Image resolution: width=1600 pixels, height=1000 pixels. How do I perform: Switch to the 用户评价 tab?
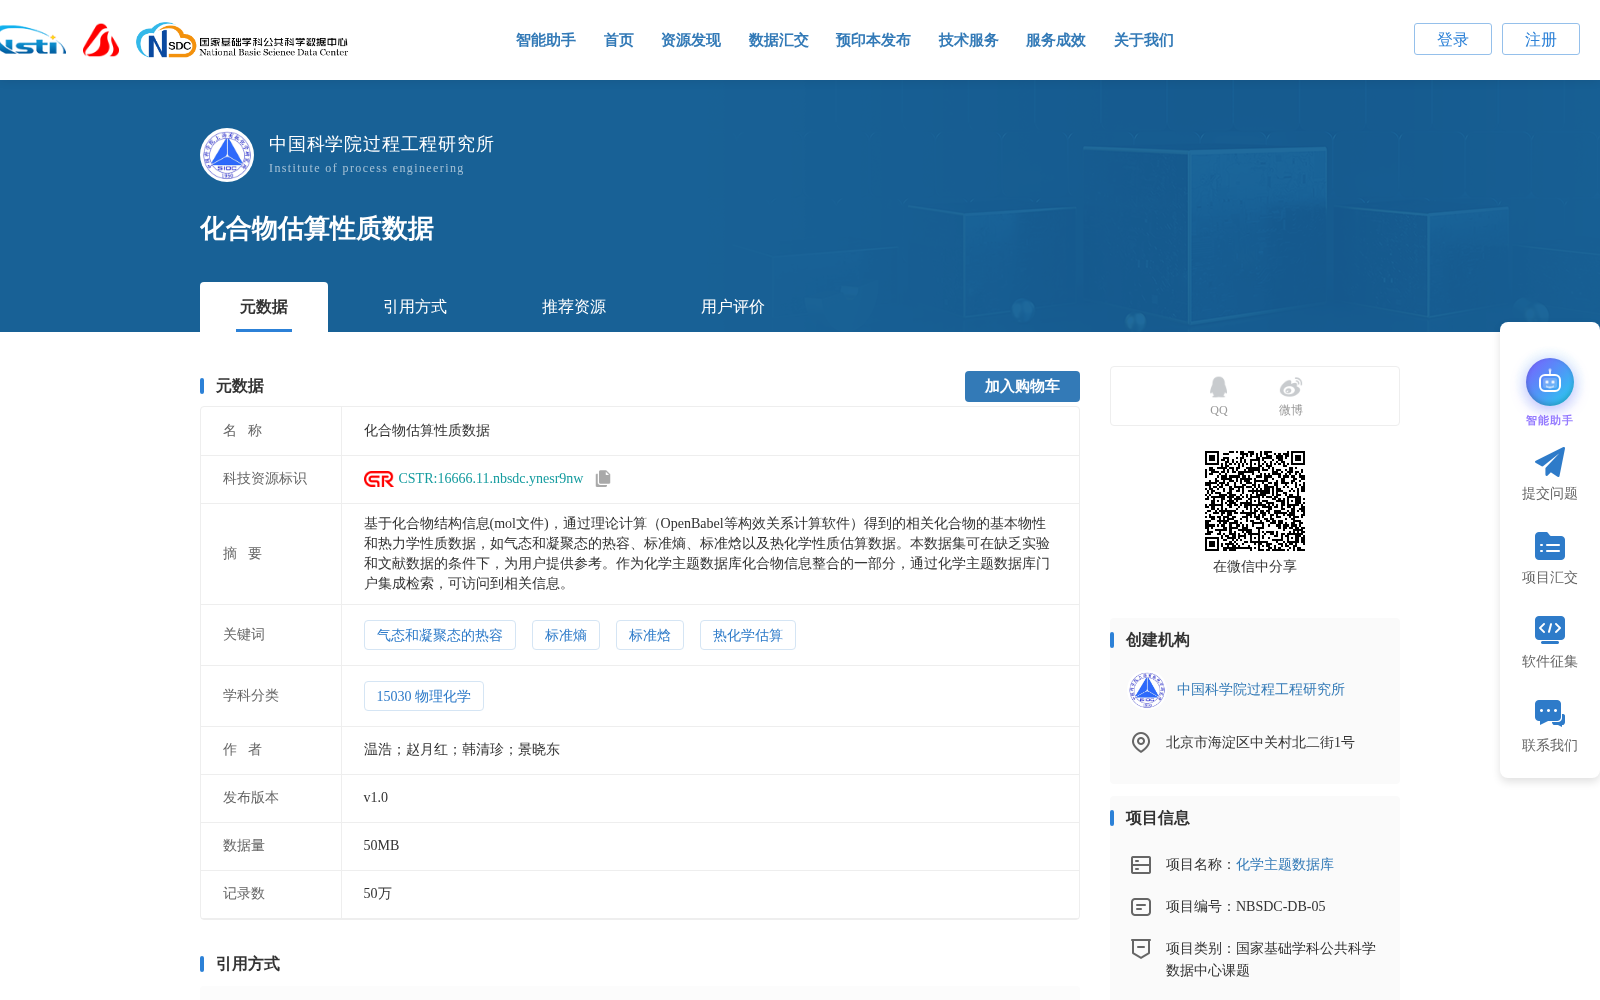click(x=733, y=307)
